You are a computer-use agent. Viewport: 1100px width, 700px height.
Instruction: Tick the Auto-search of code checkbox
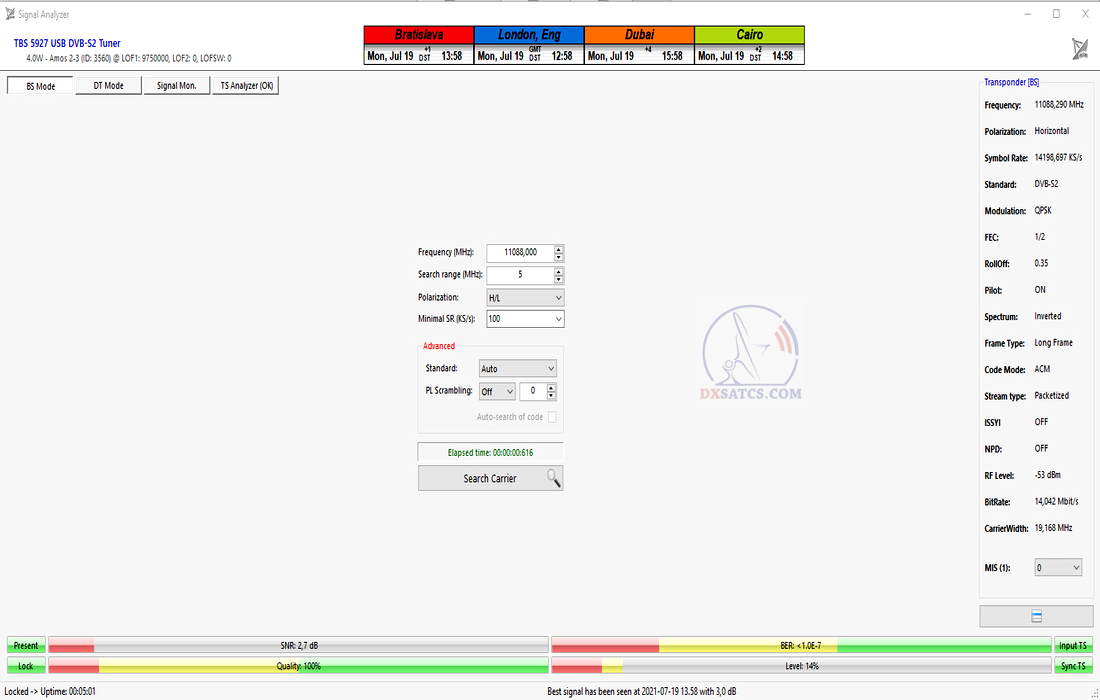point(552,417)
